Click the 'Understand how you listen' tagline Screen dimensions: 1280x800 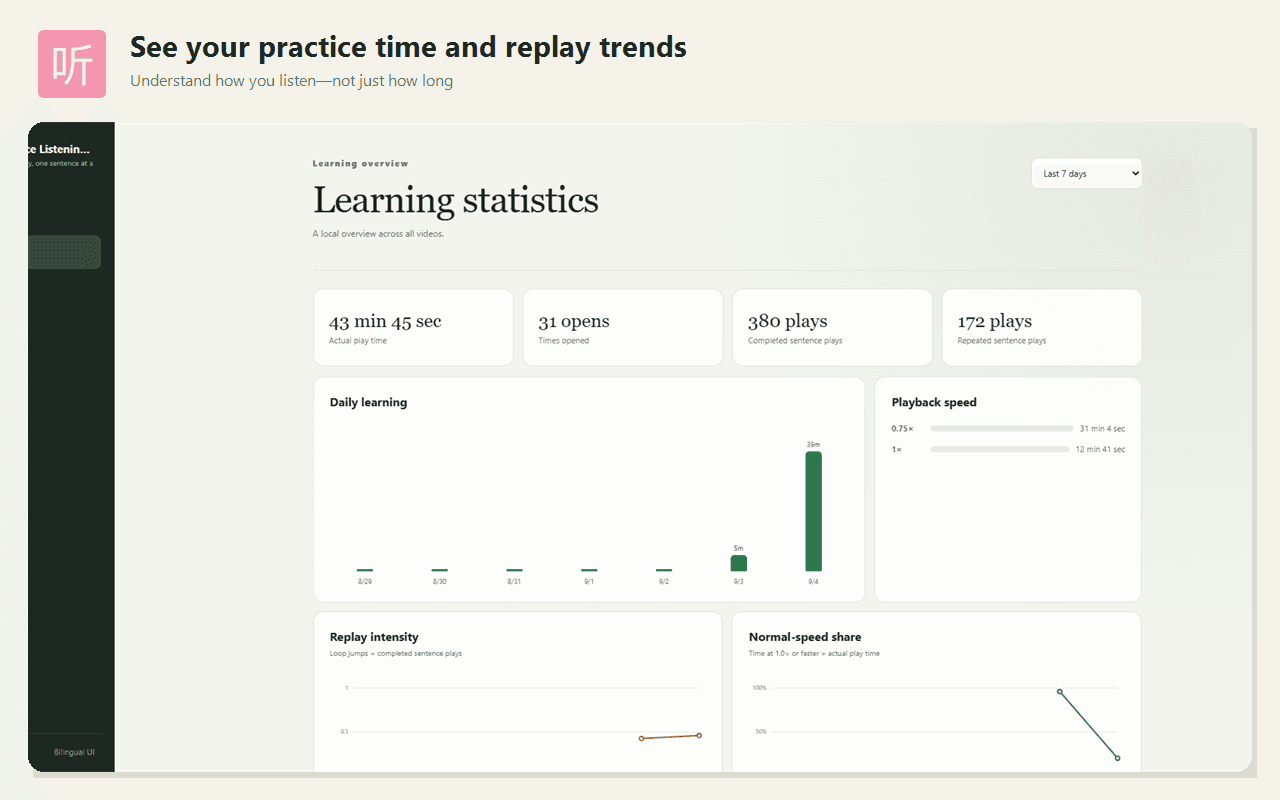(x=291, y=81)
